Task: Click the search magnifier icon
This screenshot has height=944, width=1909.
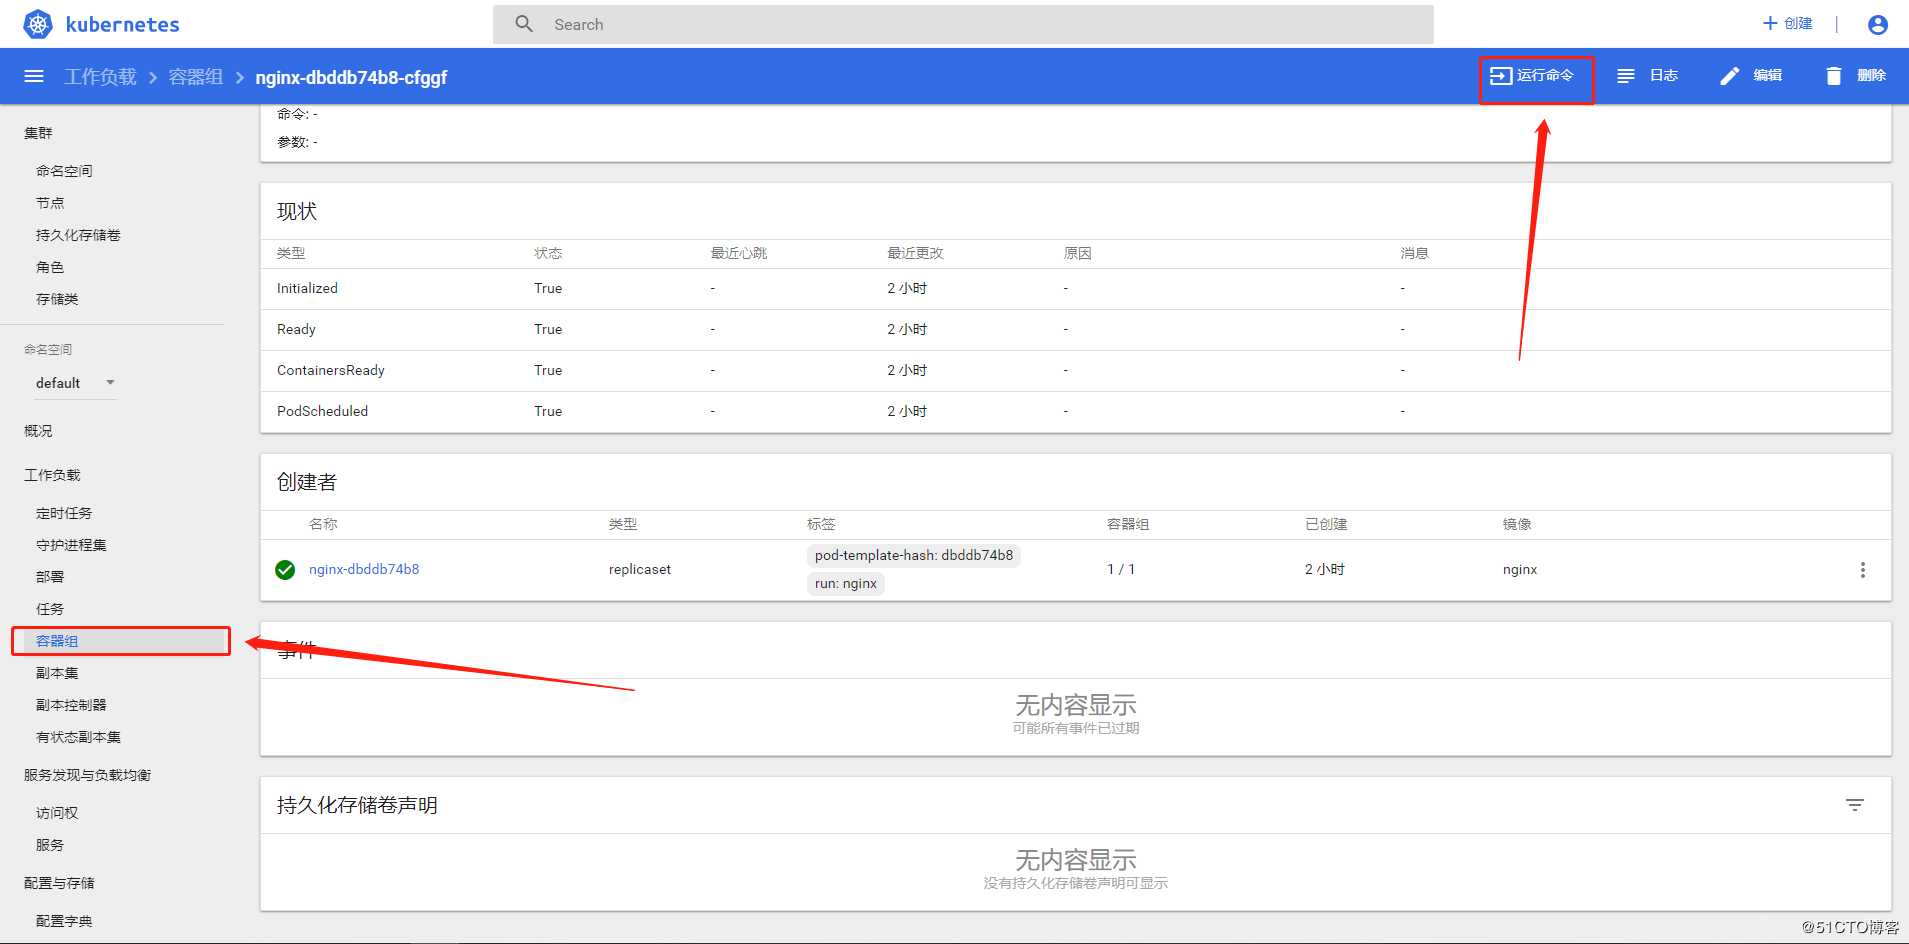Action: 524,24
